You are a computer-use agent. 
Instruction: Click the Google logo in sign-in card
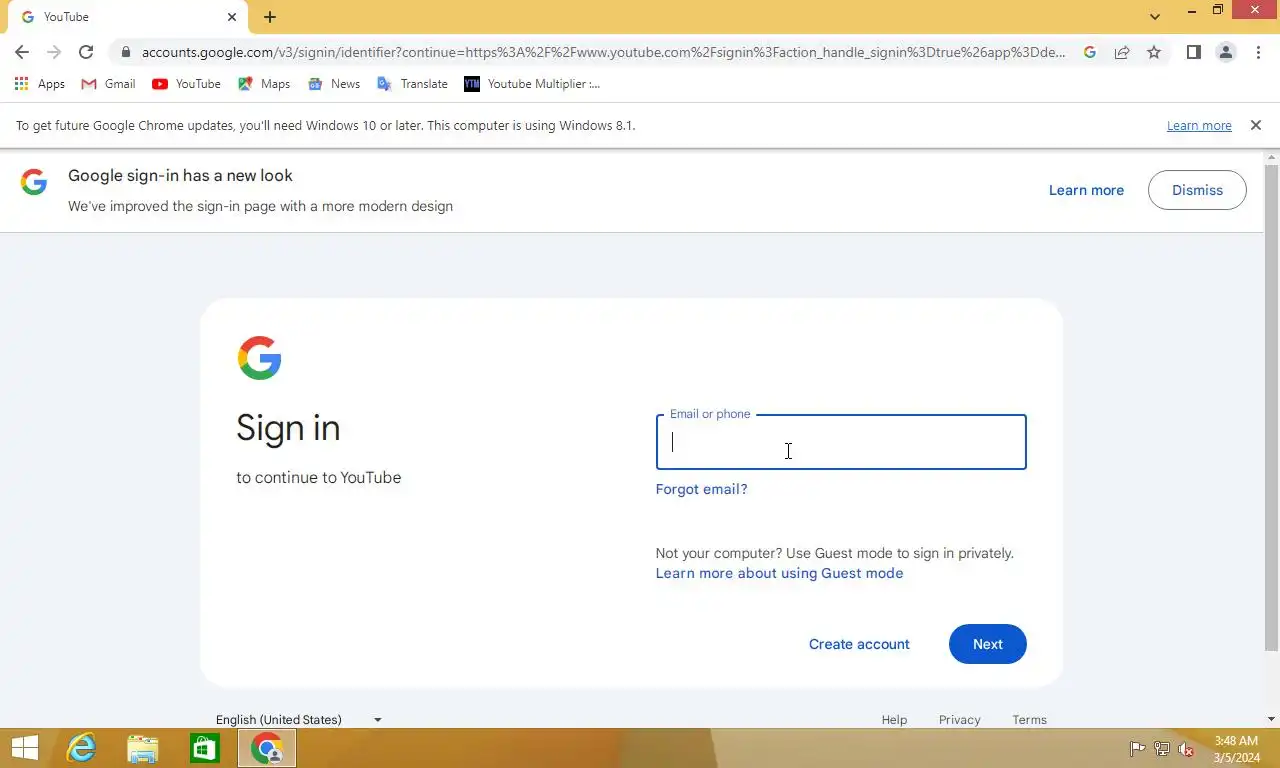(x=260, y=358)
